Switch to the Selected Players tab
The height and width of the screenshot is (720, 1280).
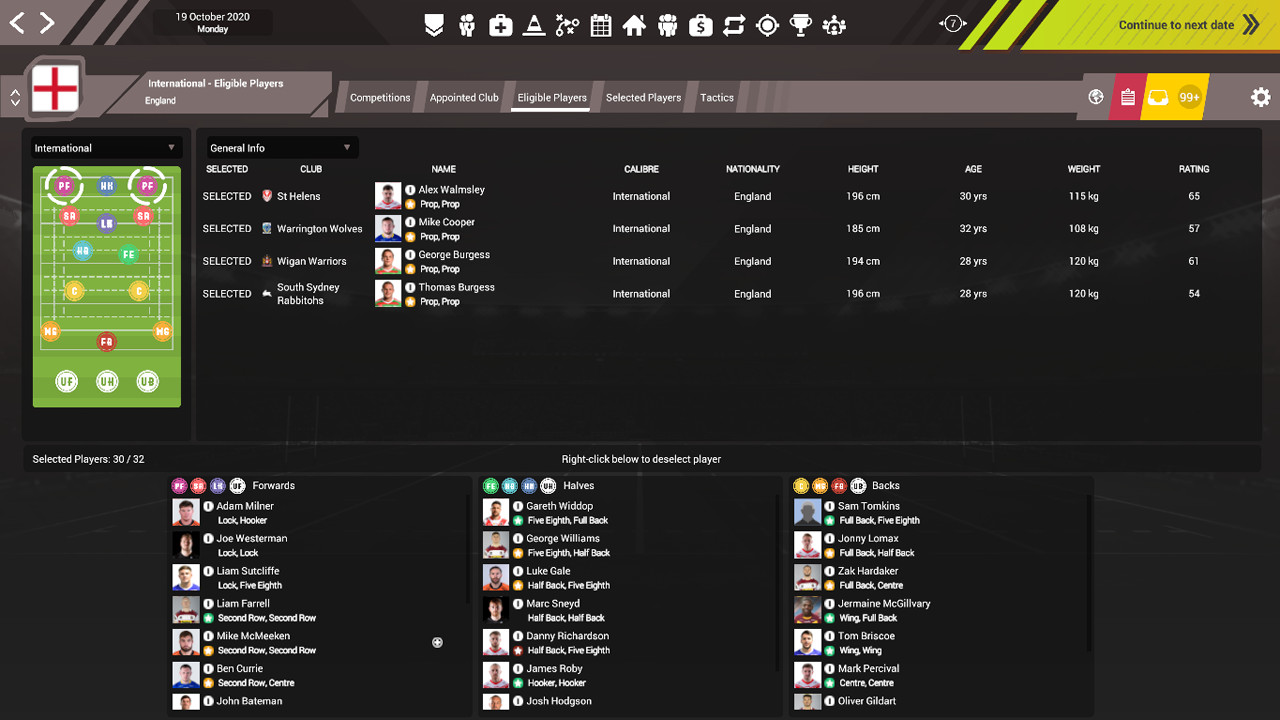(643, 97)
